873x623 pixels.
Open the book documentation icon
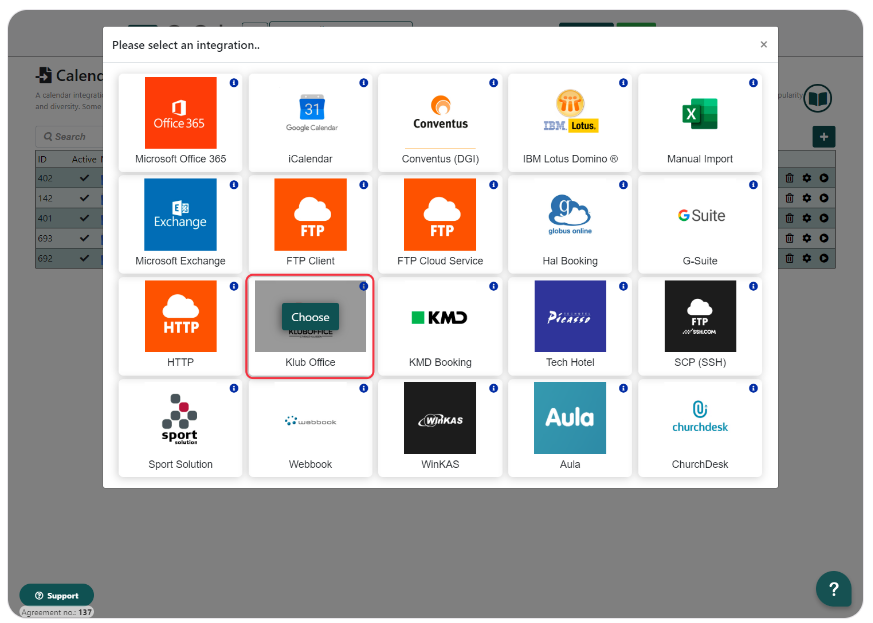(x=817, y=99)
